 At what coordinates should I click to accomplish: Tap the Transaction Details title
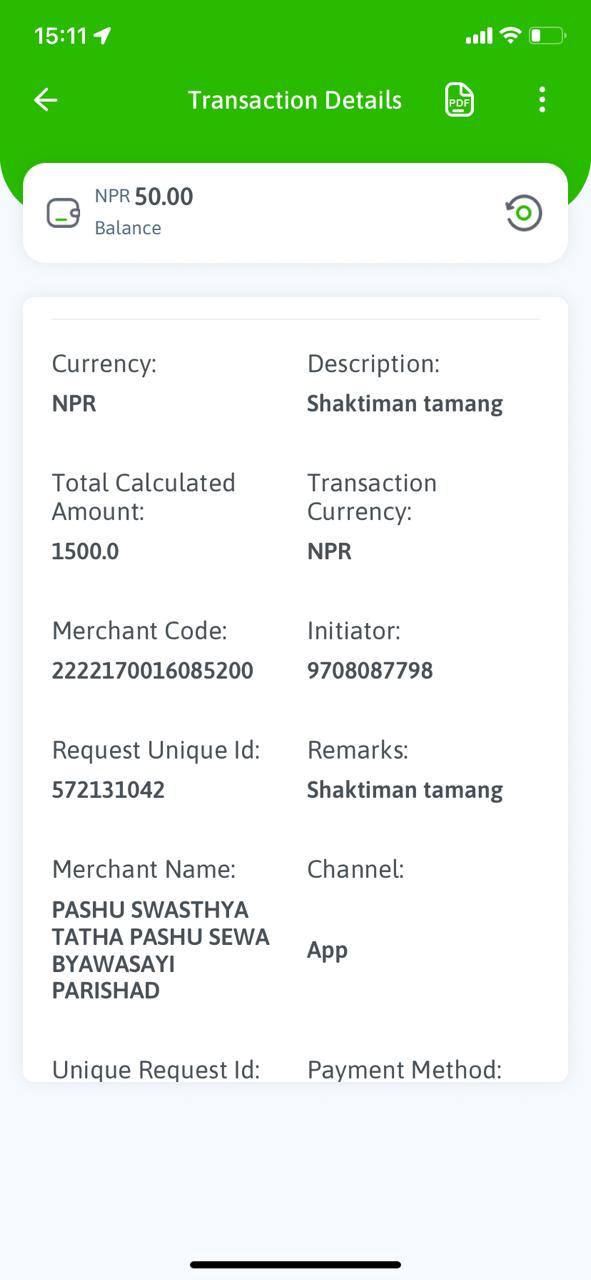coord(295,100)
